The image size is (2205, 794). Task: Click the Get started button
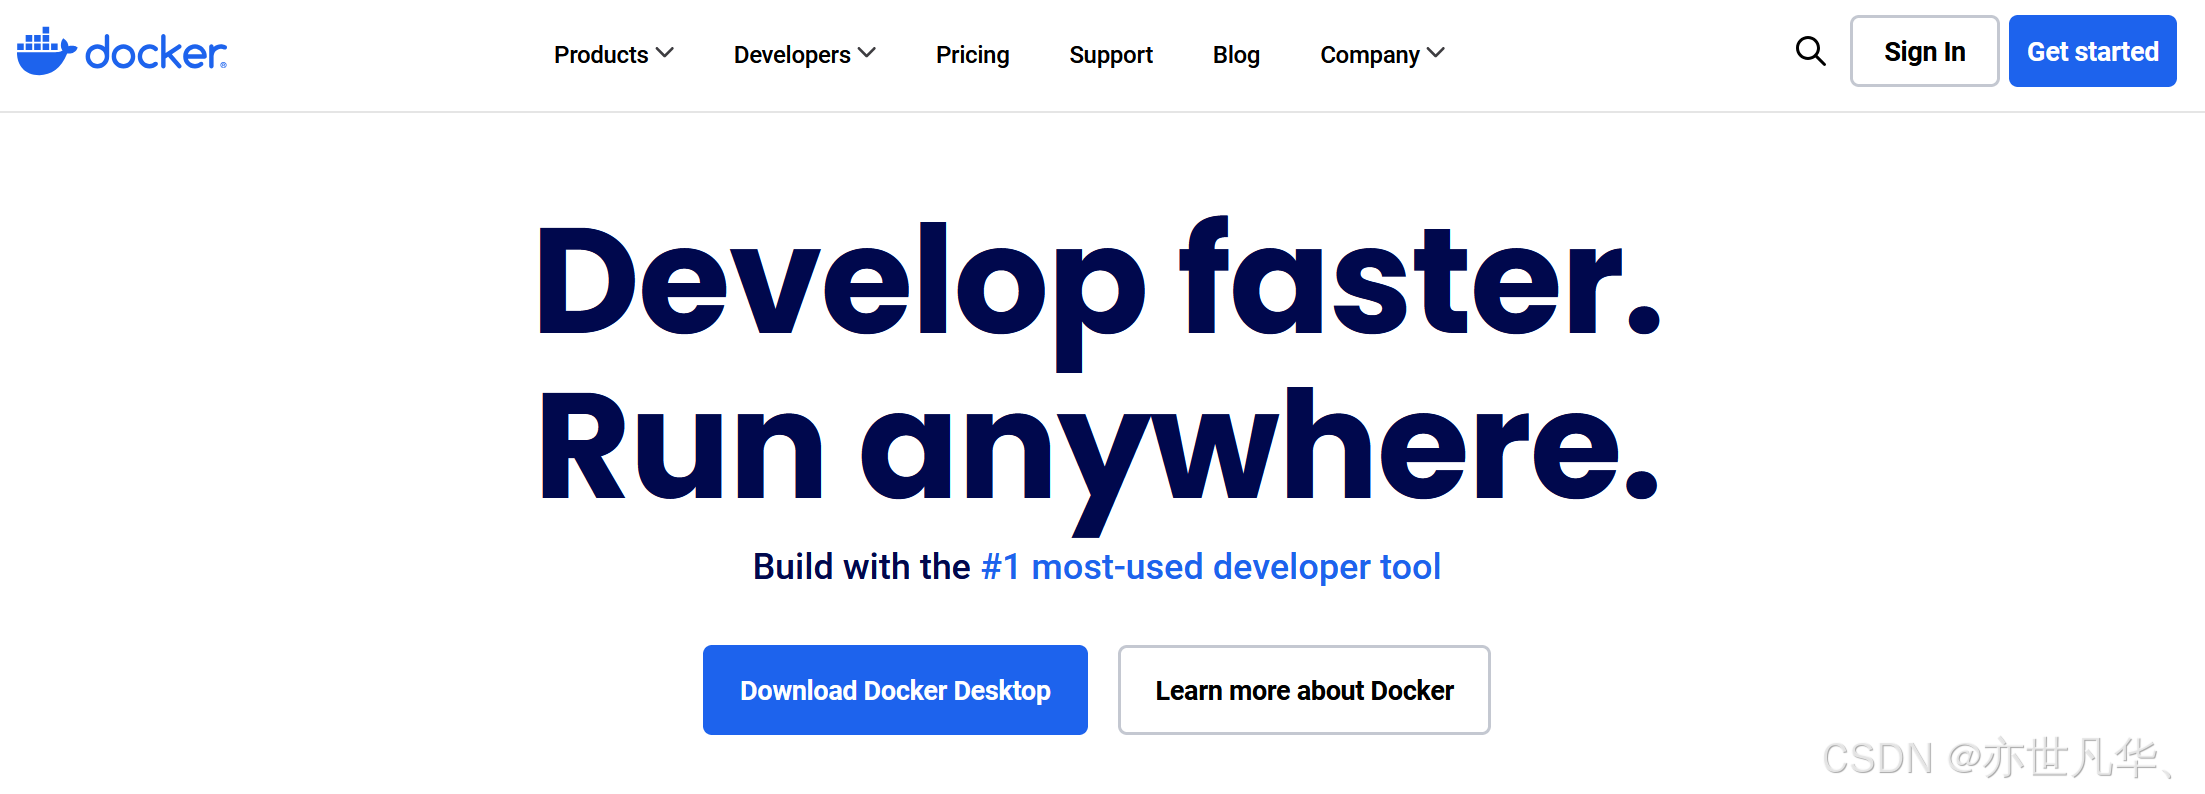tap(2092, 51)
